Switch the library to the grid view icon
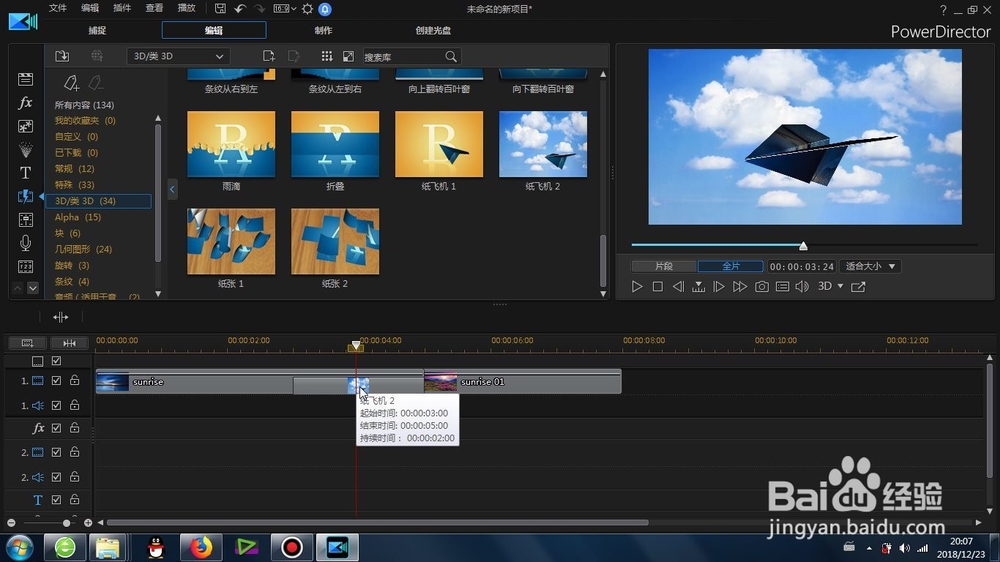The height and width of the screenshot is (562, 1000). (327, 56)
